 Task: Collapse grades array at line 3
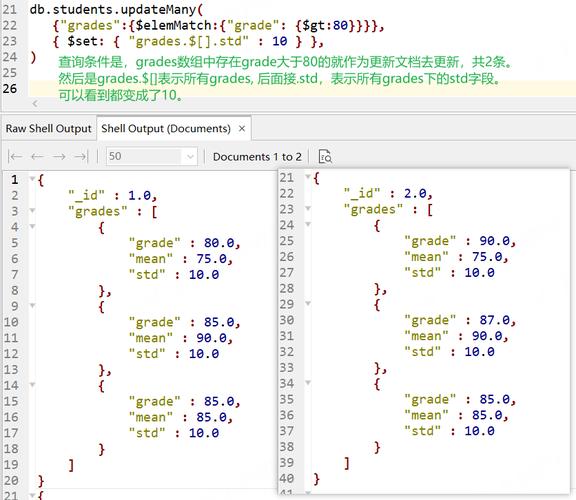pos(32,211)
